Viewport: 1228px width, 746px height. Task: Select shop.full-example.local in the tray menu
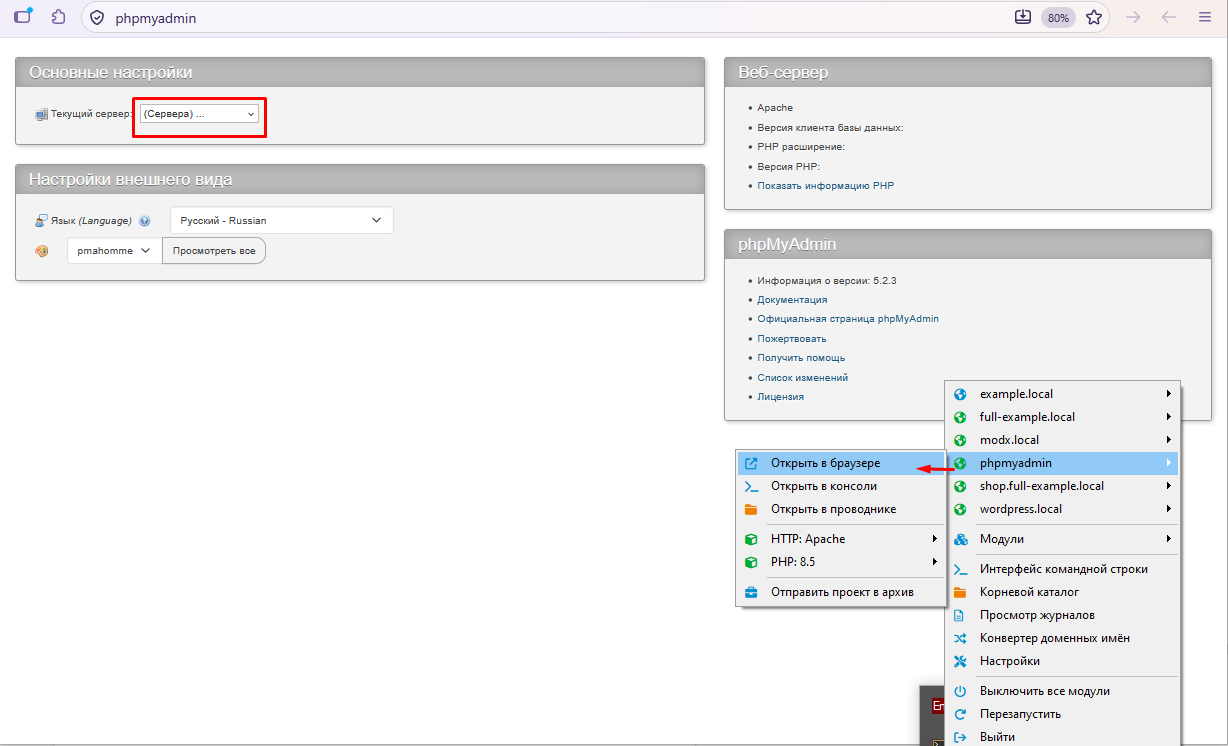click(x=1062, y=486)
